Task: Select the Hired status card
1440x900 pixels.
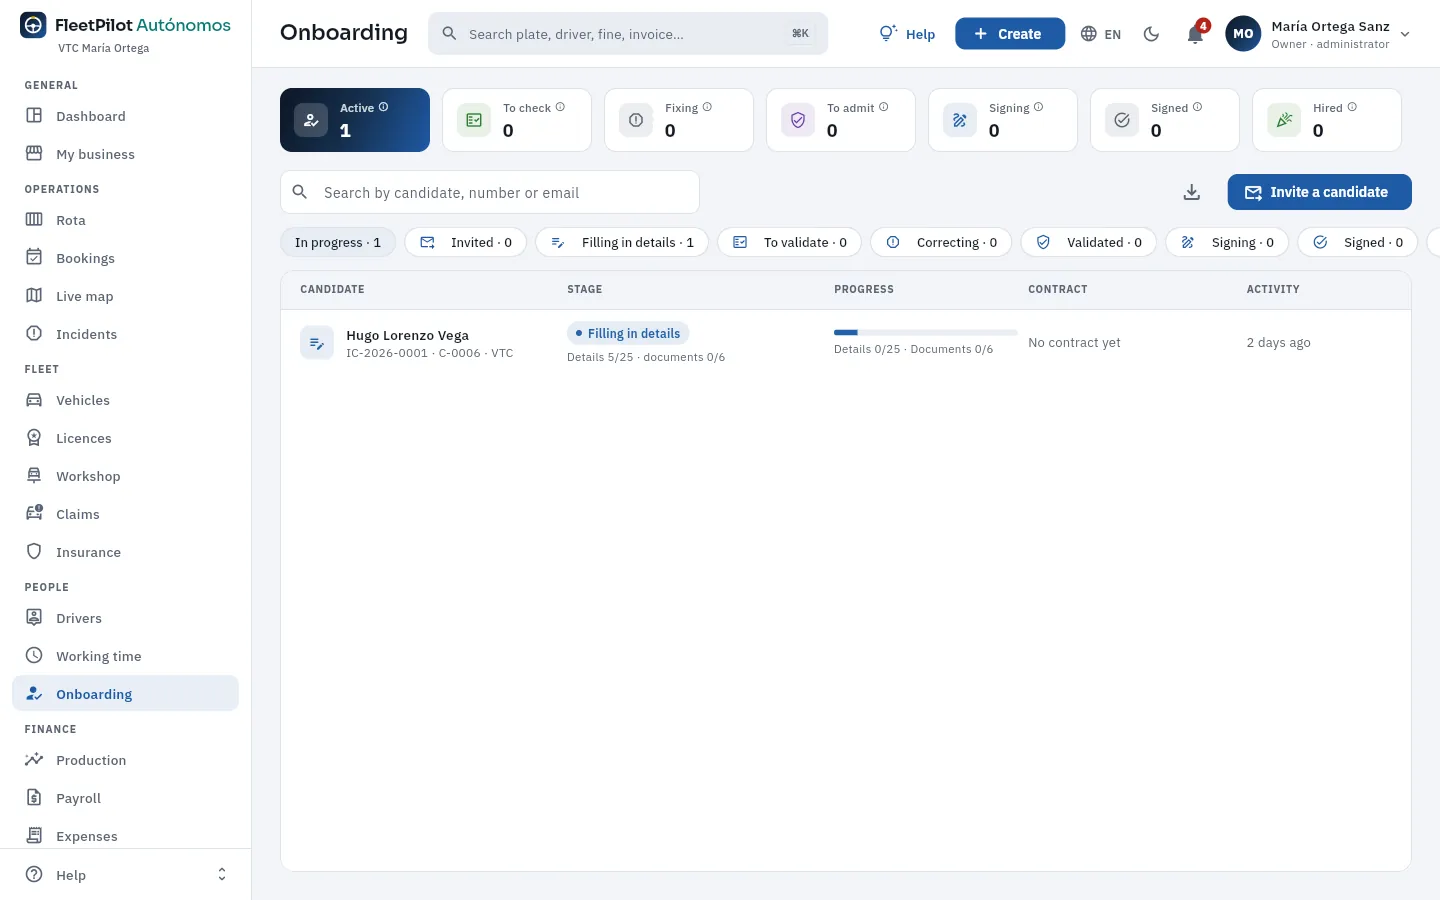Action: tap(1327, 120)
